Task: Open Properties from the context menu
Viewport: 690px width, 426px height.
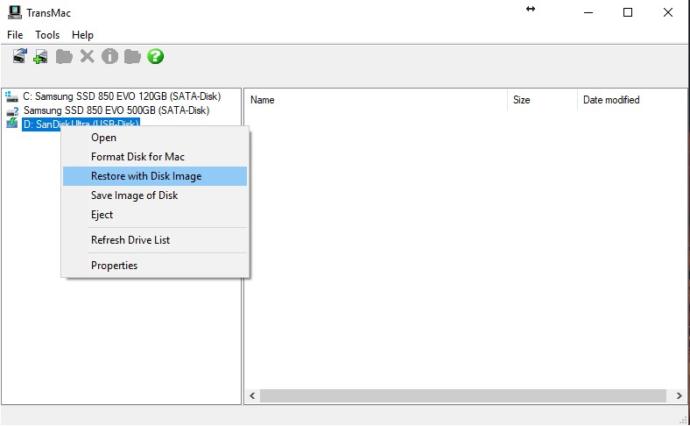Action: (155, 265)
